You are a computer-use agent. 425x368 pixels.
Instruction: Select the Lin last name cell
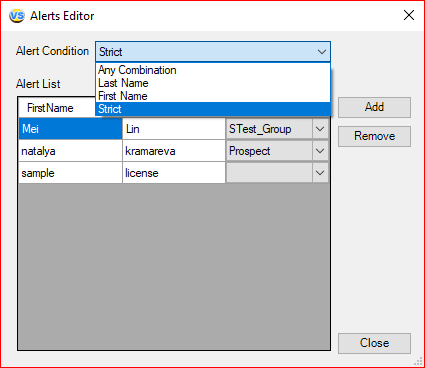click(174, 129)
